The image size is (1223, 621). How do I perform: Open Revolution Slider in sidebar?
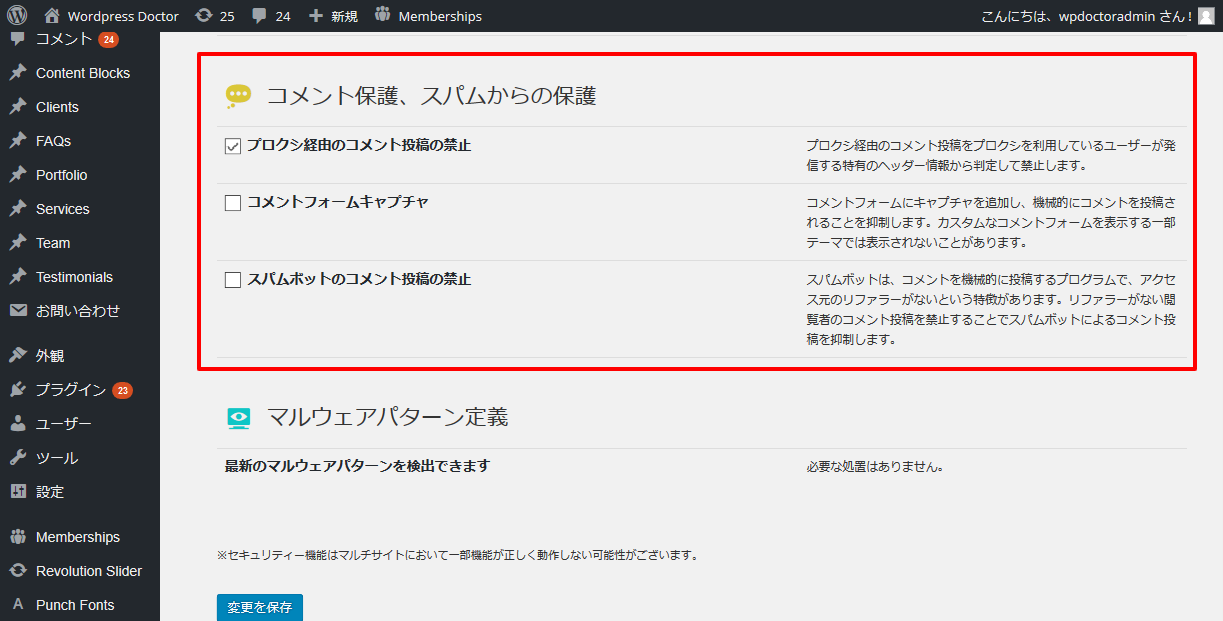tap(88, 571)
